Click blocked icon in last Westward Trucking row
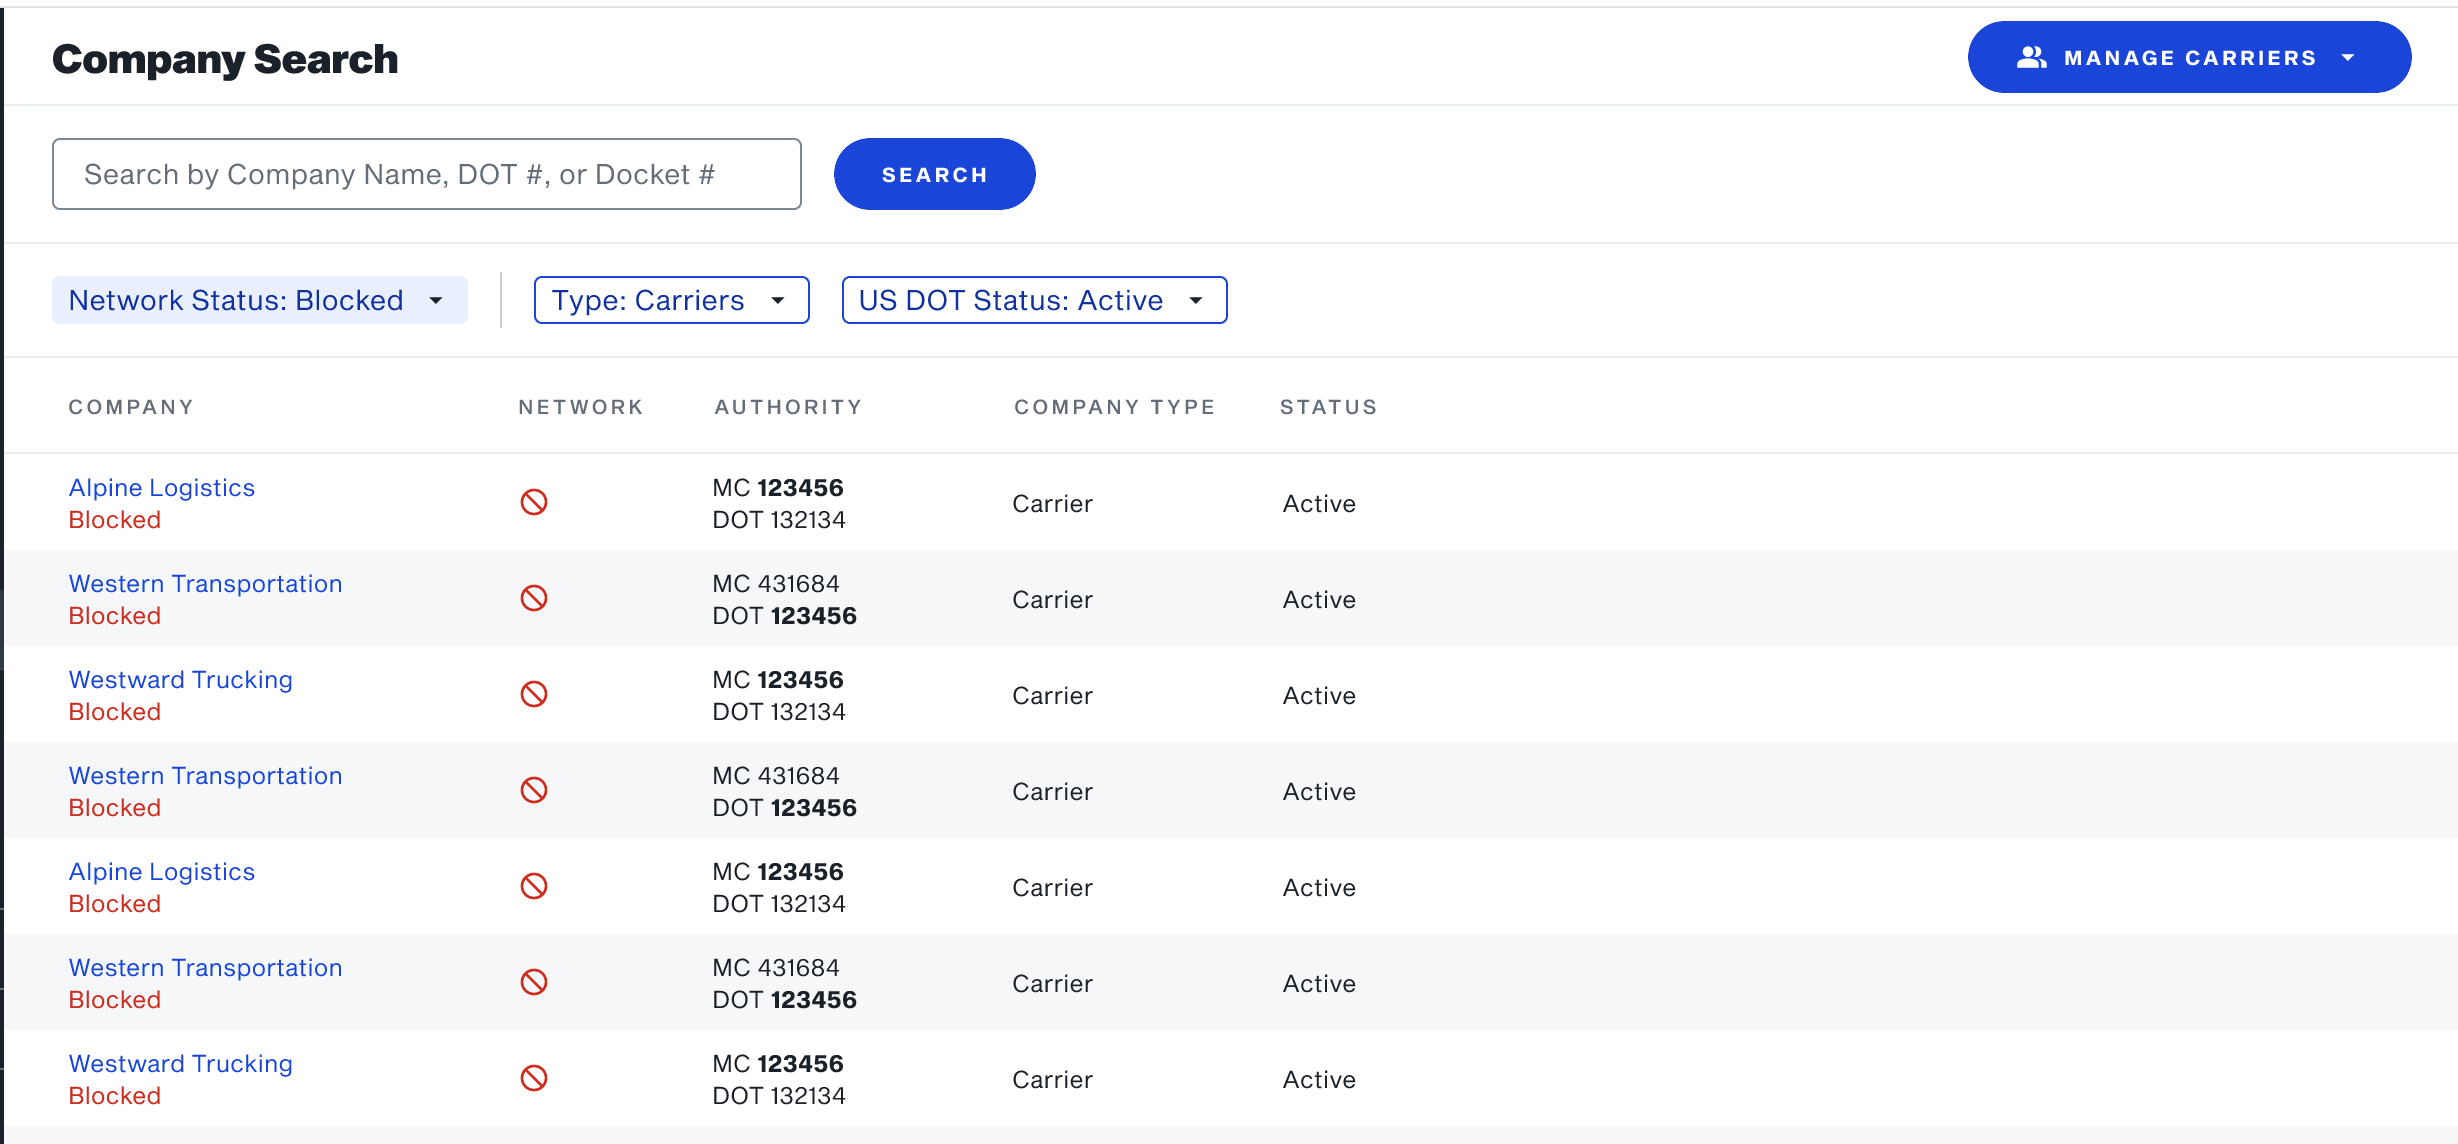Screen dimensions: 2458x1144 534,1078
